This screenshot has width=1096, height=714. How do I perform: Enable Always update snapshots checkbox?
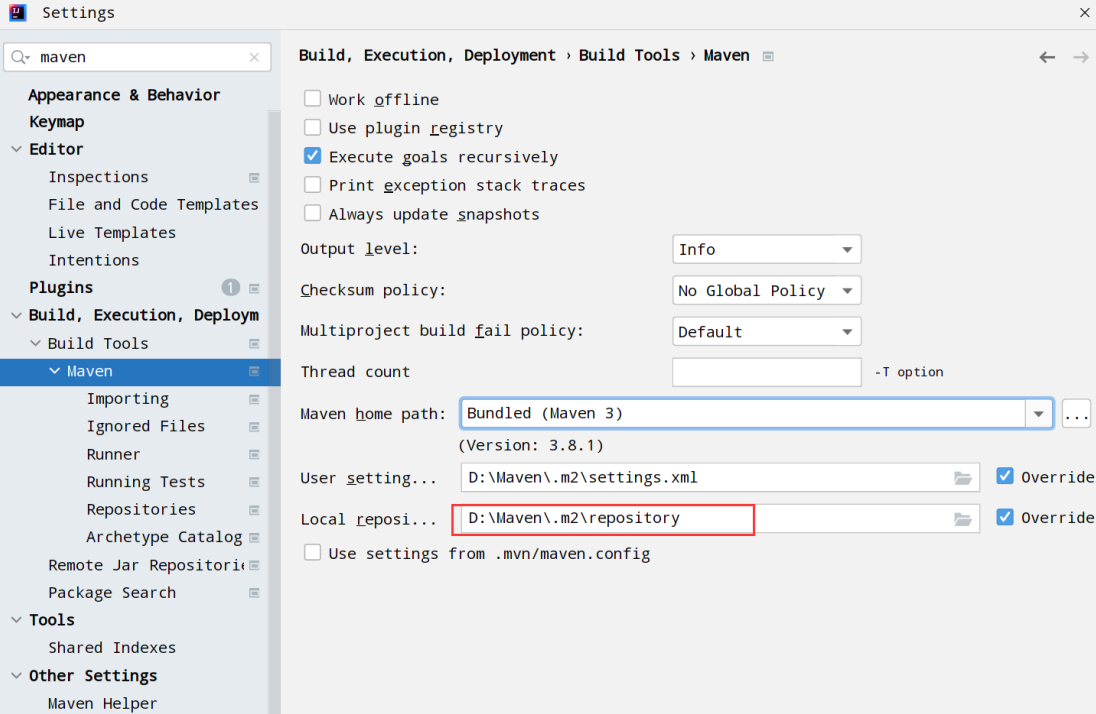pos(312,213)
